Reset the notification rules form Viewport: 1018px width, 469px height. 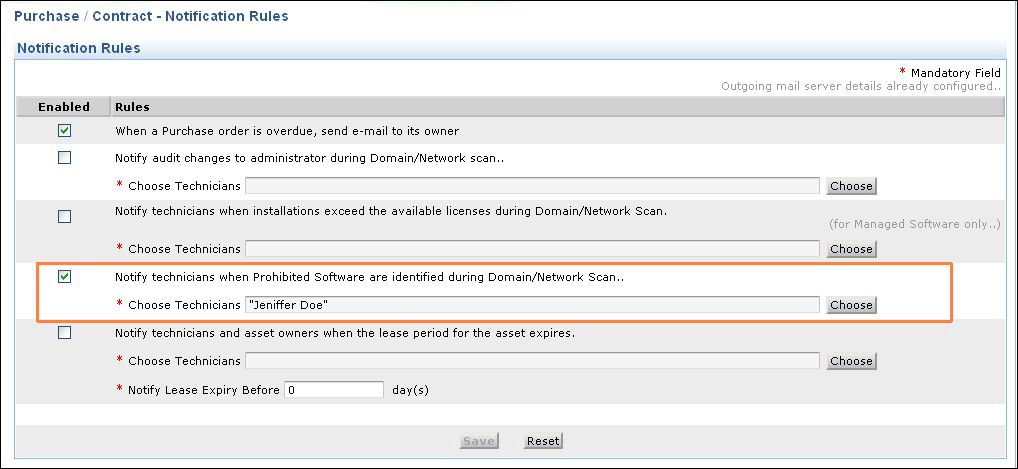[x=543, y=441]
